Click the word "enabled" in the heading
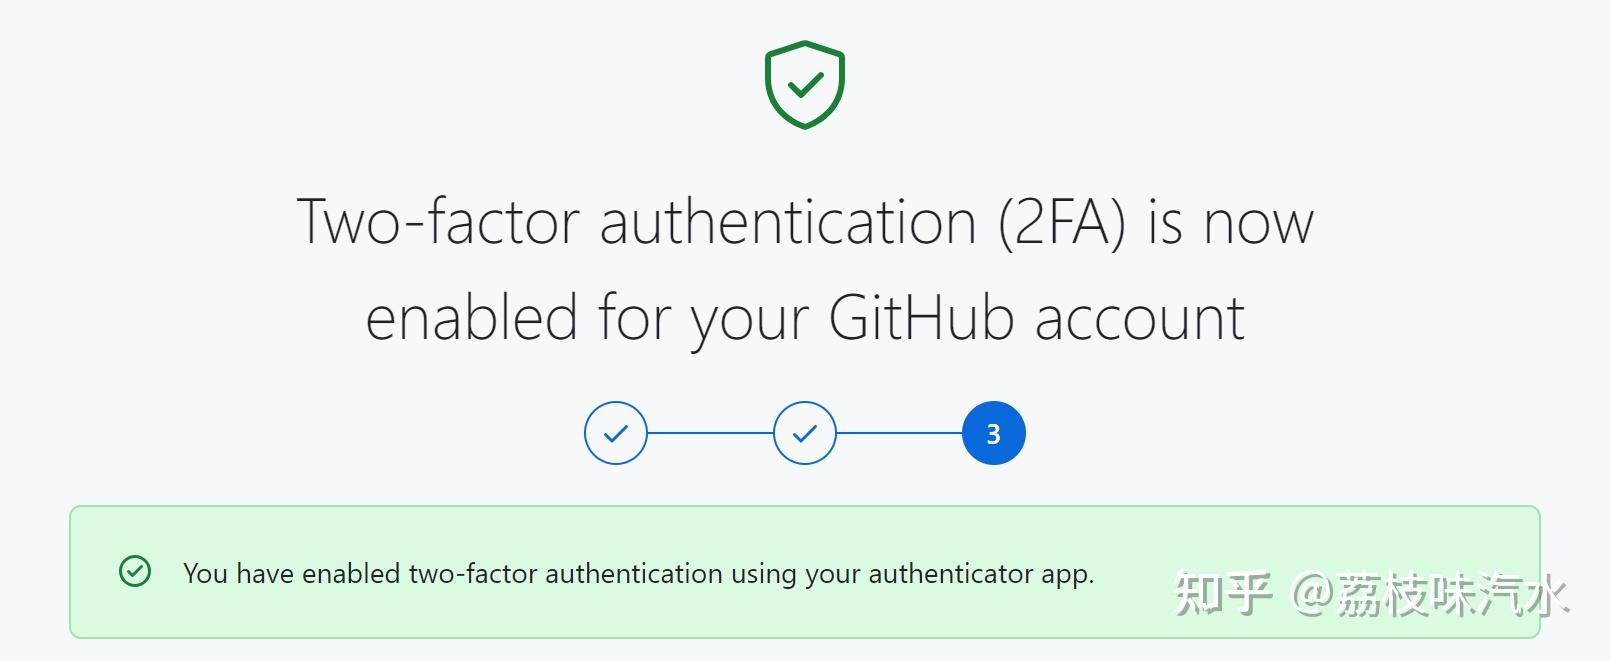This screenshot has width=1611, height=661. click(x=472, y=318)
